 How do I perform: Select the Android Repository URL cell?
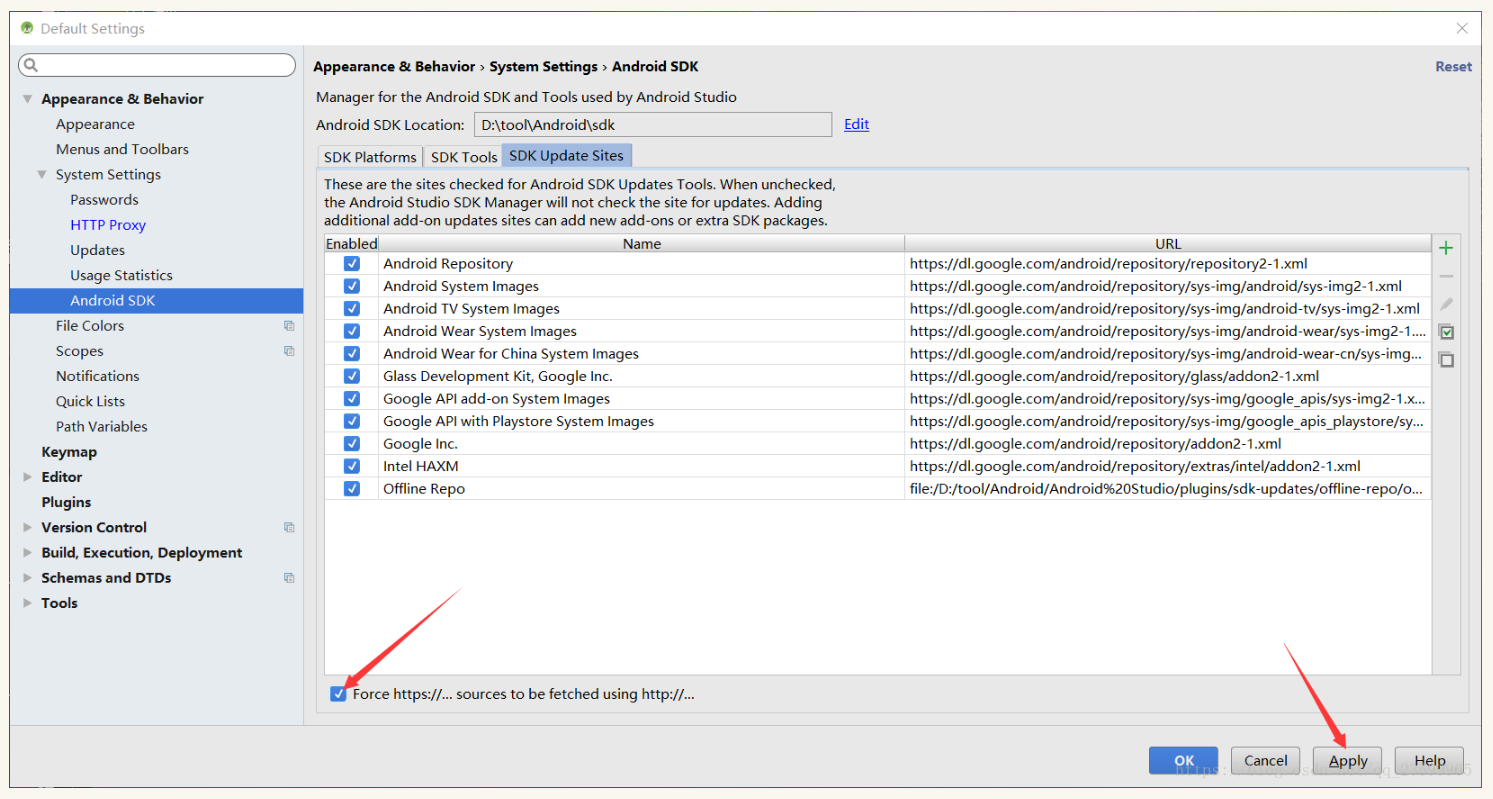[1167, 264]
